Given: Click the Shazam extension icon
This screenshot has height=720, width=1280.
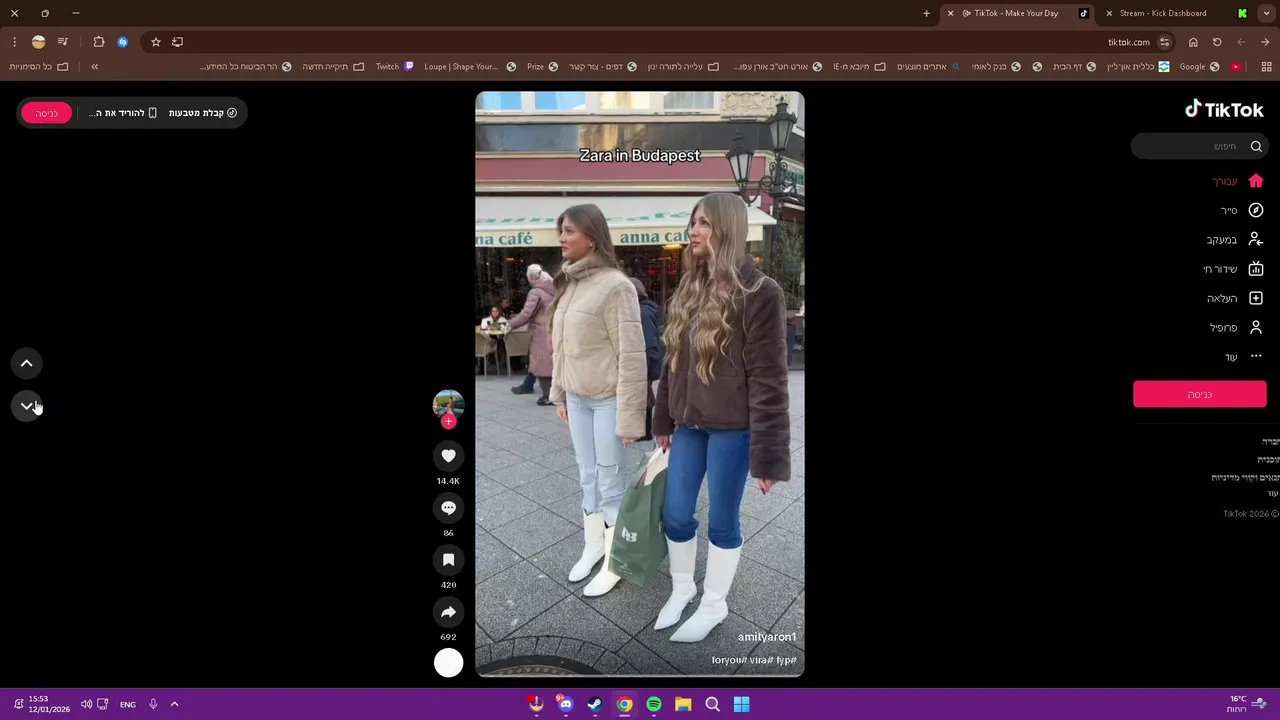Looking at the screenshot, I should (x=123, y=42).
